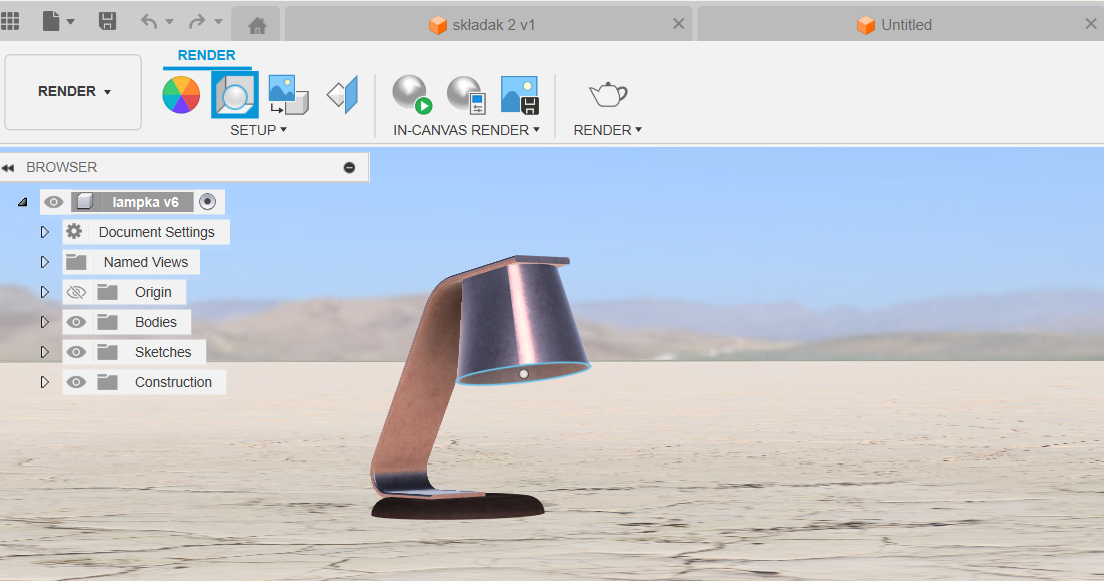Expand the Bodies node
Image resolution: width=1104 pixels, height=581 pixels.
[x=44, y=322]
